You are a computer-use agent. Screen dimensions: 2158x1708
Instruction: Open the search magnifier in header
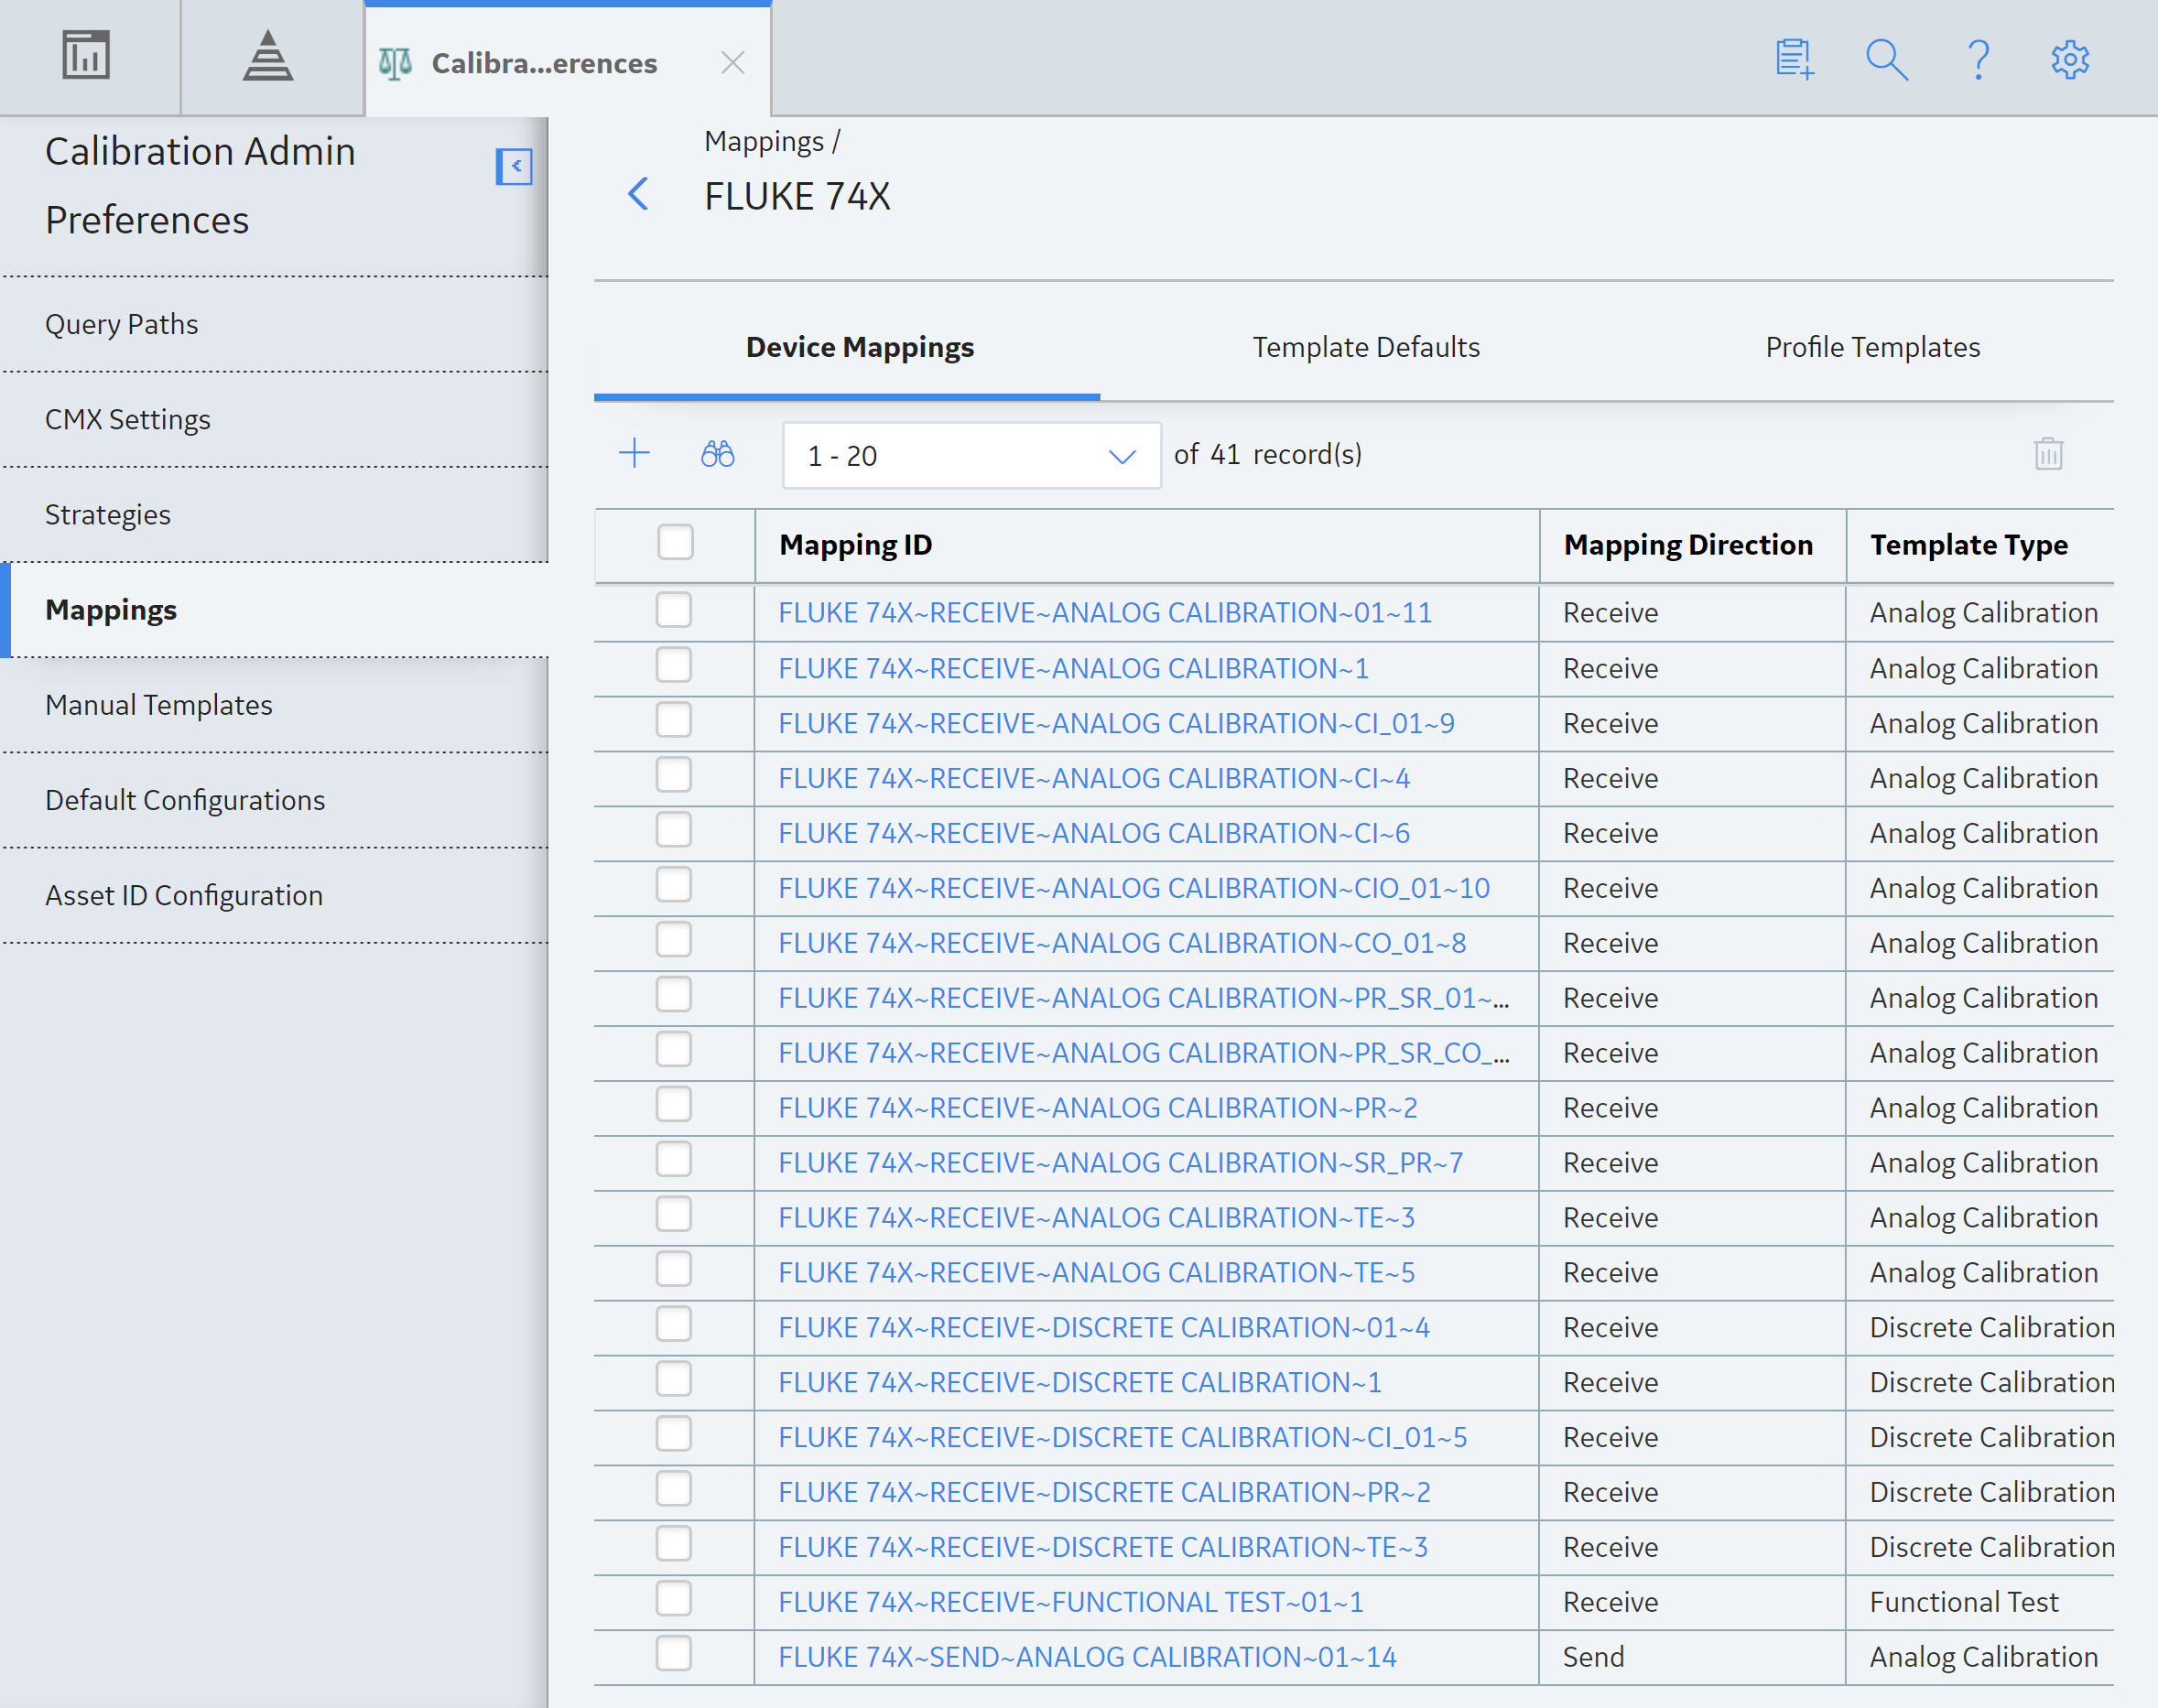pyautogui.click(x=1887, y=60)
